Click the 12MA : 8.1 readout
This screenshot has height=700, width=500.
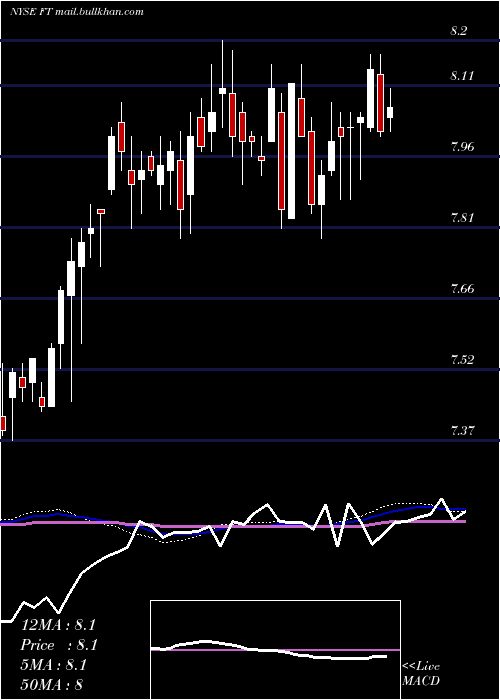coord(58,625)
